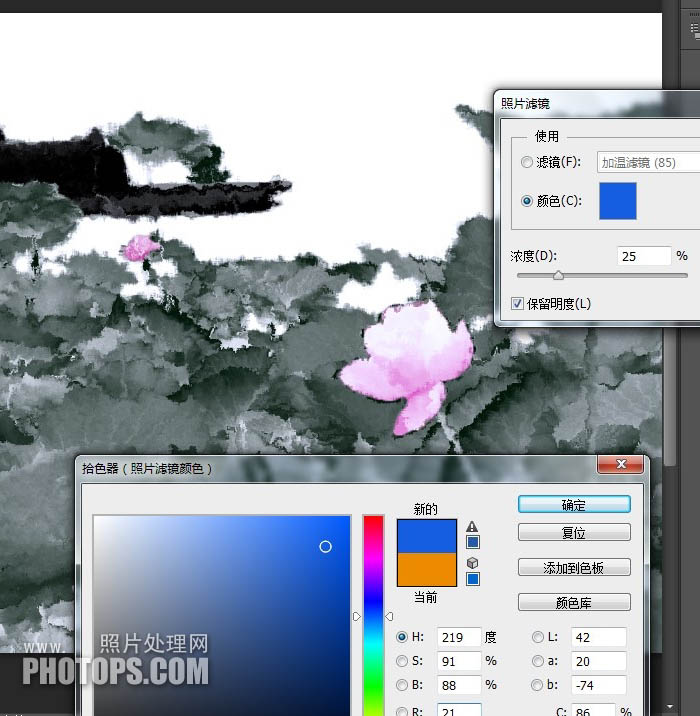
Task: Select the 颜色(C) radio button
Action: point(526,201)
